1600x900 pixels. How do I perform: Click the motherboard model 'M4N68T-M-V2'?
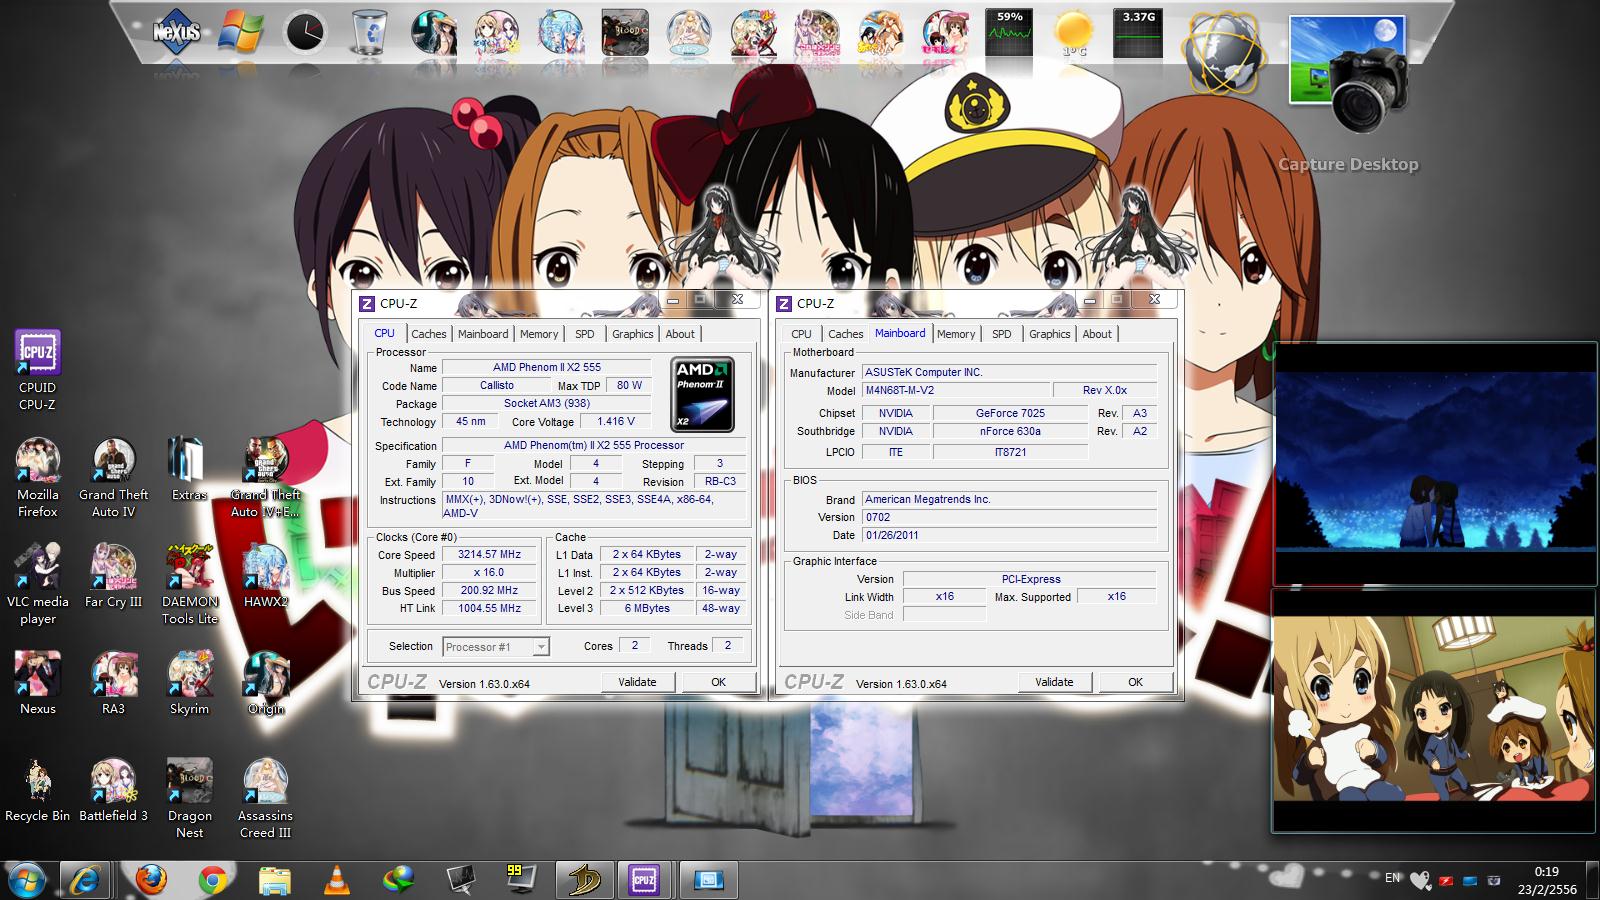point(956,391)
